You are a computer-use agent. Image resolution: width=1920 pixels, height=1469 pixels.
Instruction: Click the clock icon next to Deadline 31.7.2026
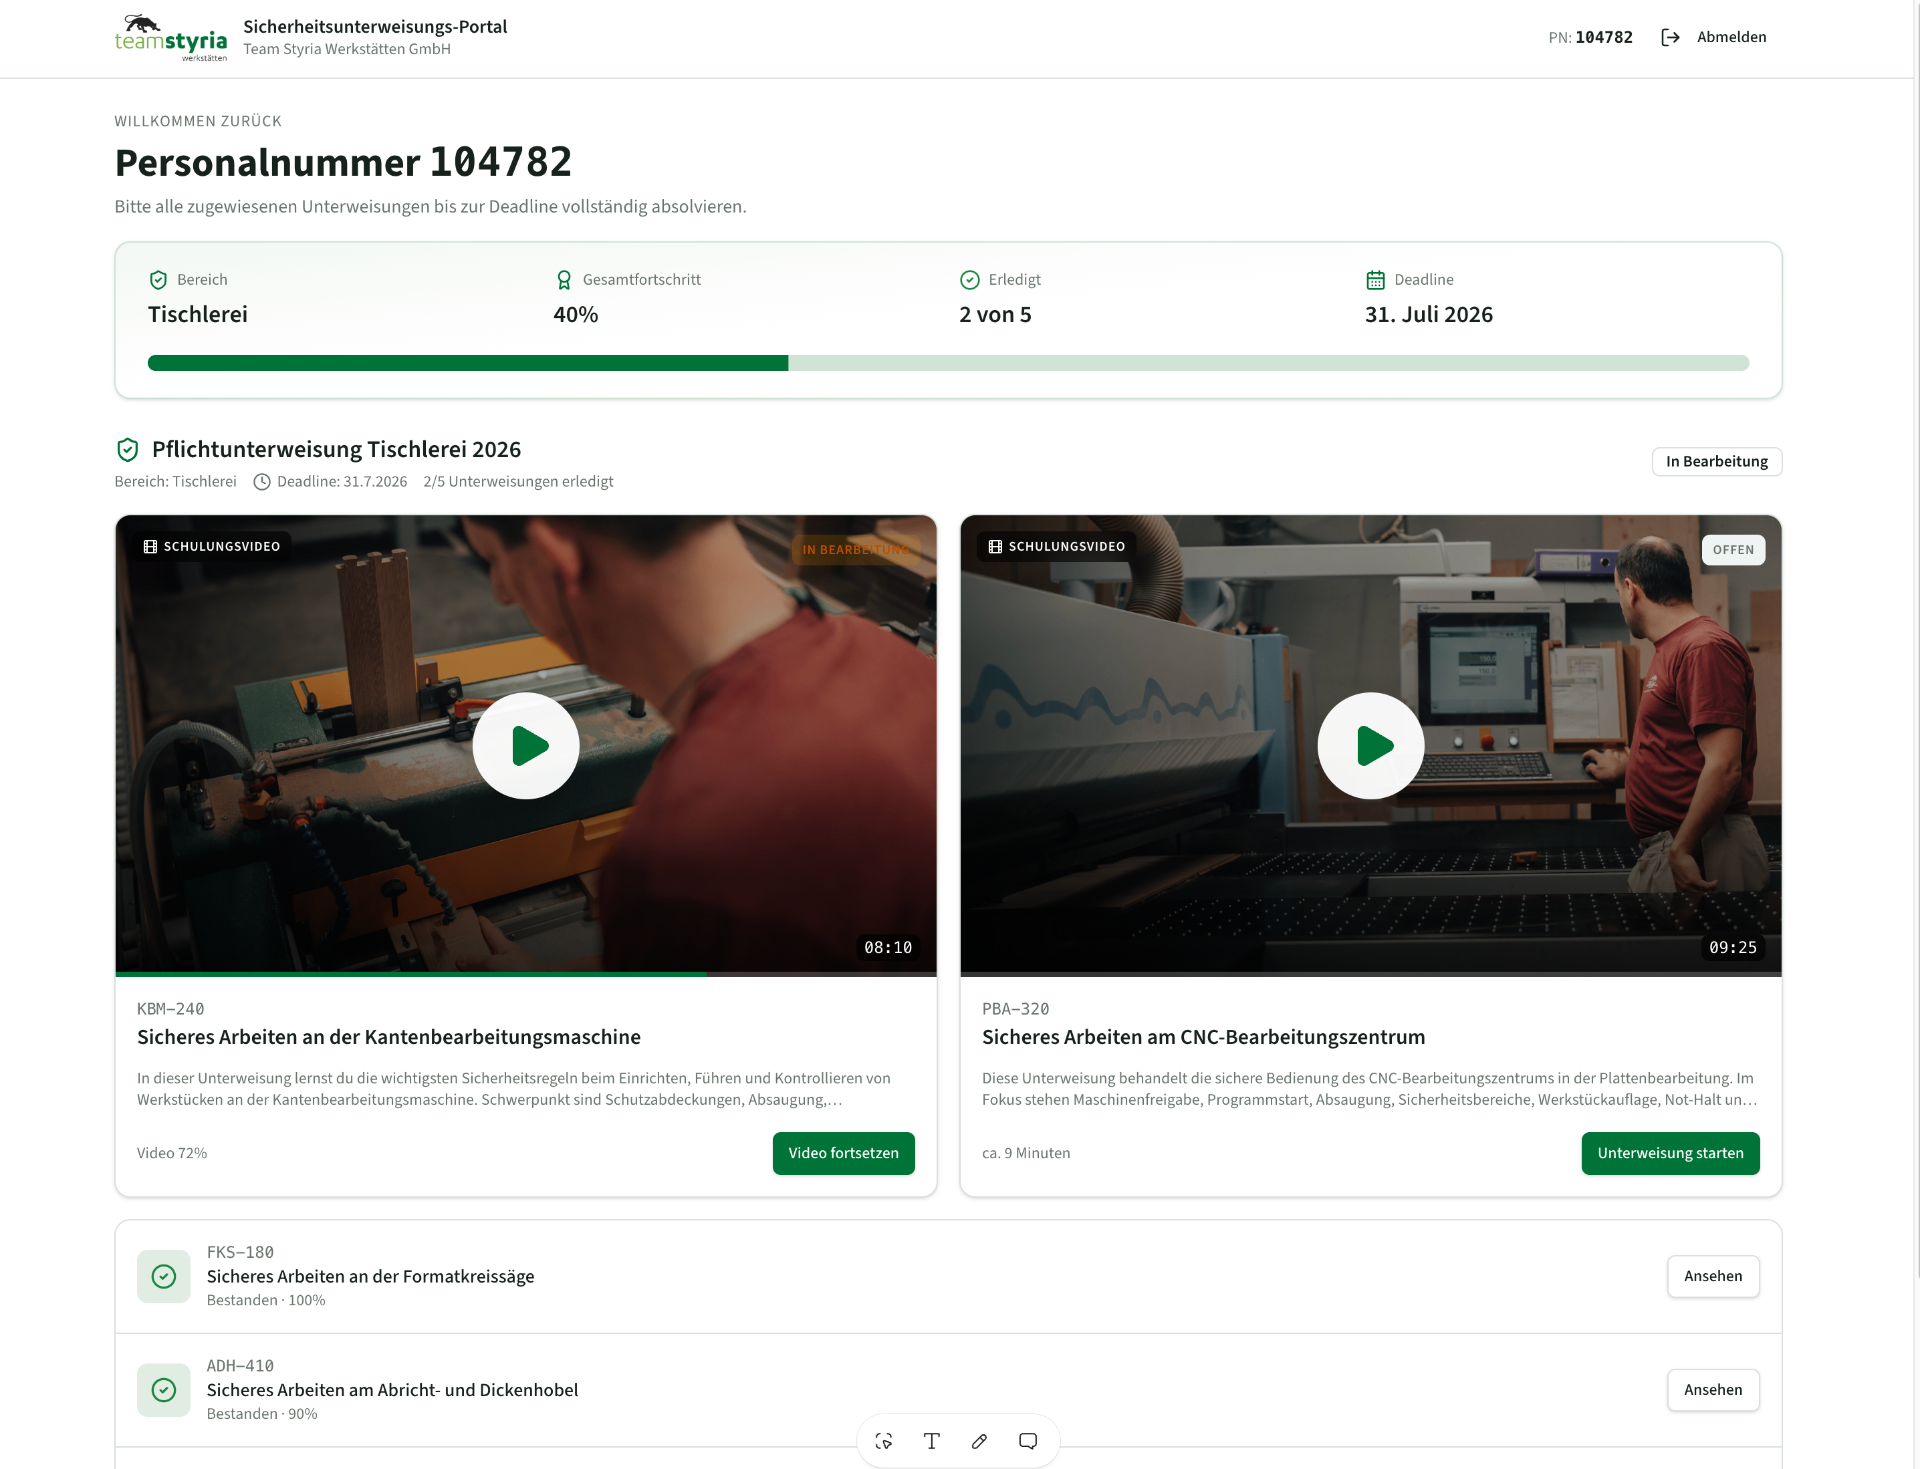pos(262,482)
